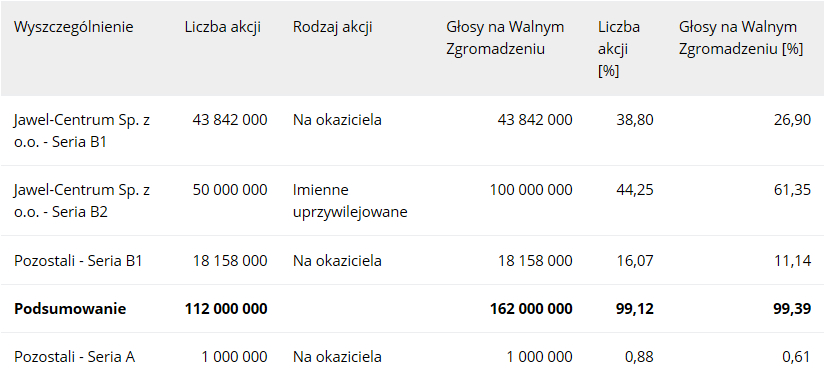
Task: Click the Pozostali - Seria B1 row label
Action: point(78,261)
